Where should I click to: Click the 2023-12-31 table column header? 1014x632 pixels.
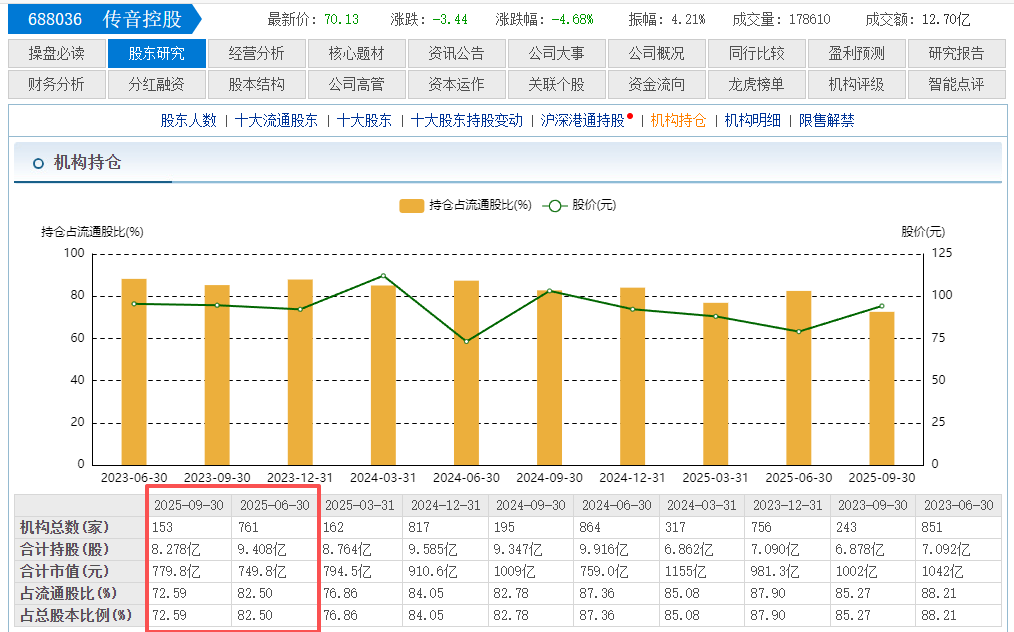[x=788, y=505]
